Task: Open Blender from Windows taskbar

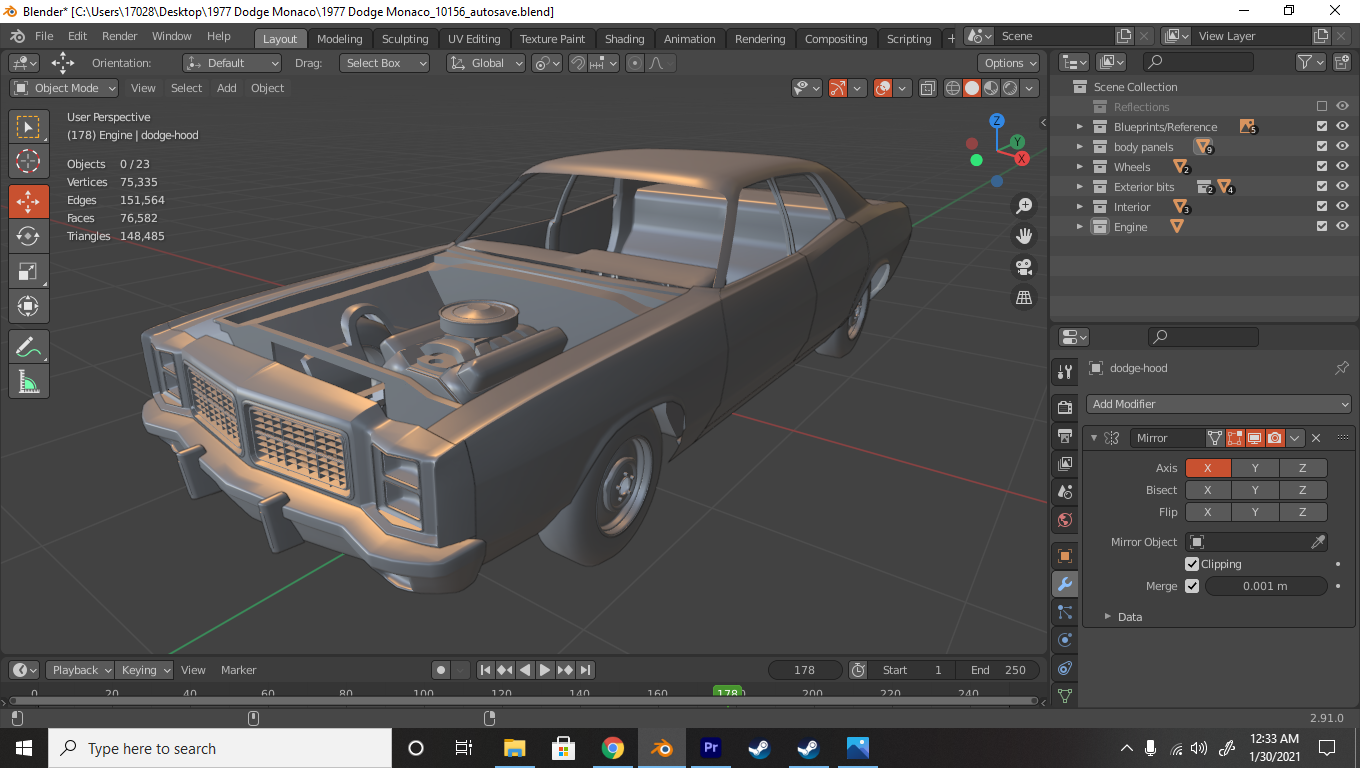Action: (661, 748)
